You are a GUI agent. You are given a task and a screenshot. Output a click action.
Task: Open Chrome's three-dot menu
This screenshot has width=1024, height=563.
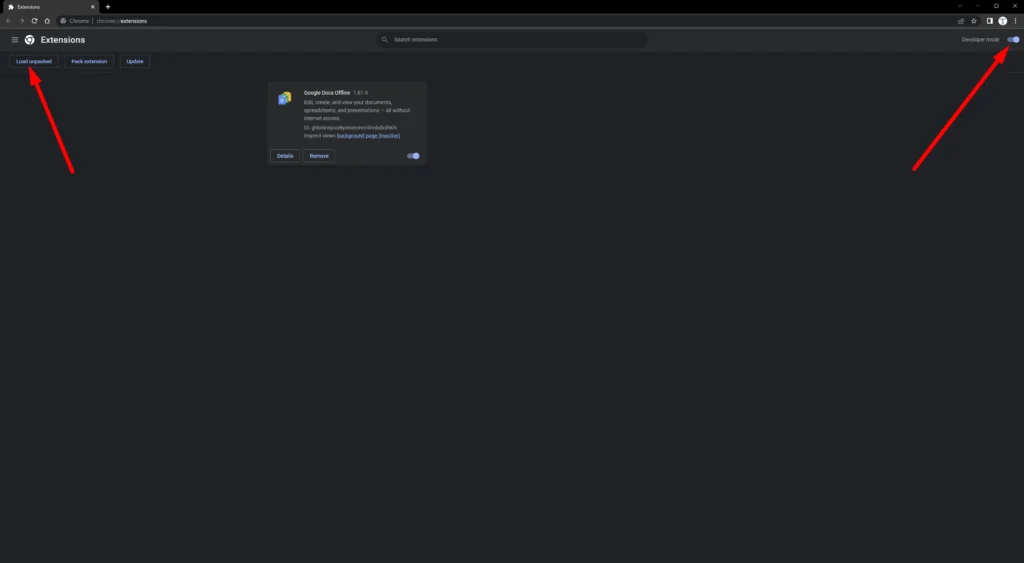coord(1015,20)
